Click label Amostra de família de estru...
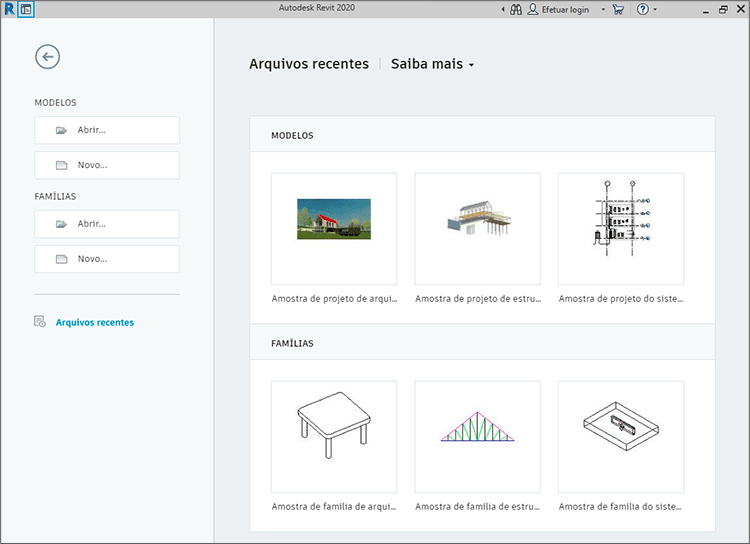The width and height of the screenshot is (750, 544). pyautogui.click(x=477, y=506)
